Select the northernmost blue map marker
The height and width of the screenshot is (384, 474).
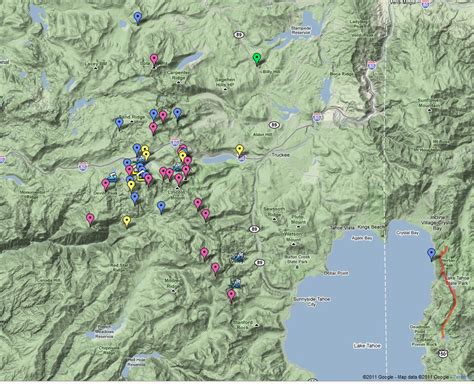coord(138,18)
